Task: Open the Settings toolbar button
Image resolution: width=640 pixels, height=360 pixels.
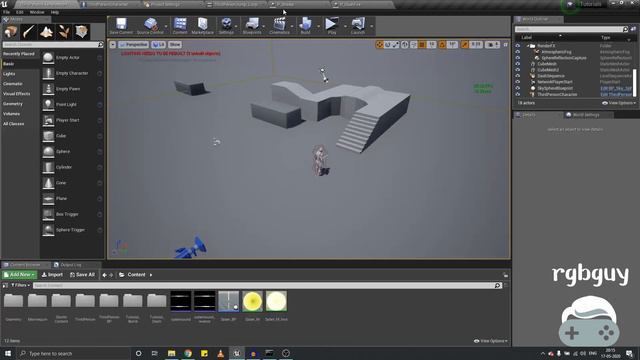Action: click(226, 26)
